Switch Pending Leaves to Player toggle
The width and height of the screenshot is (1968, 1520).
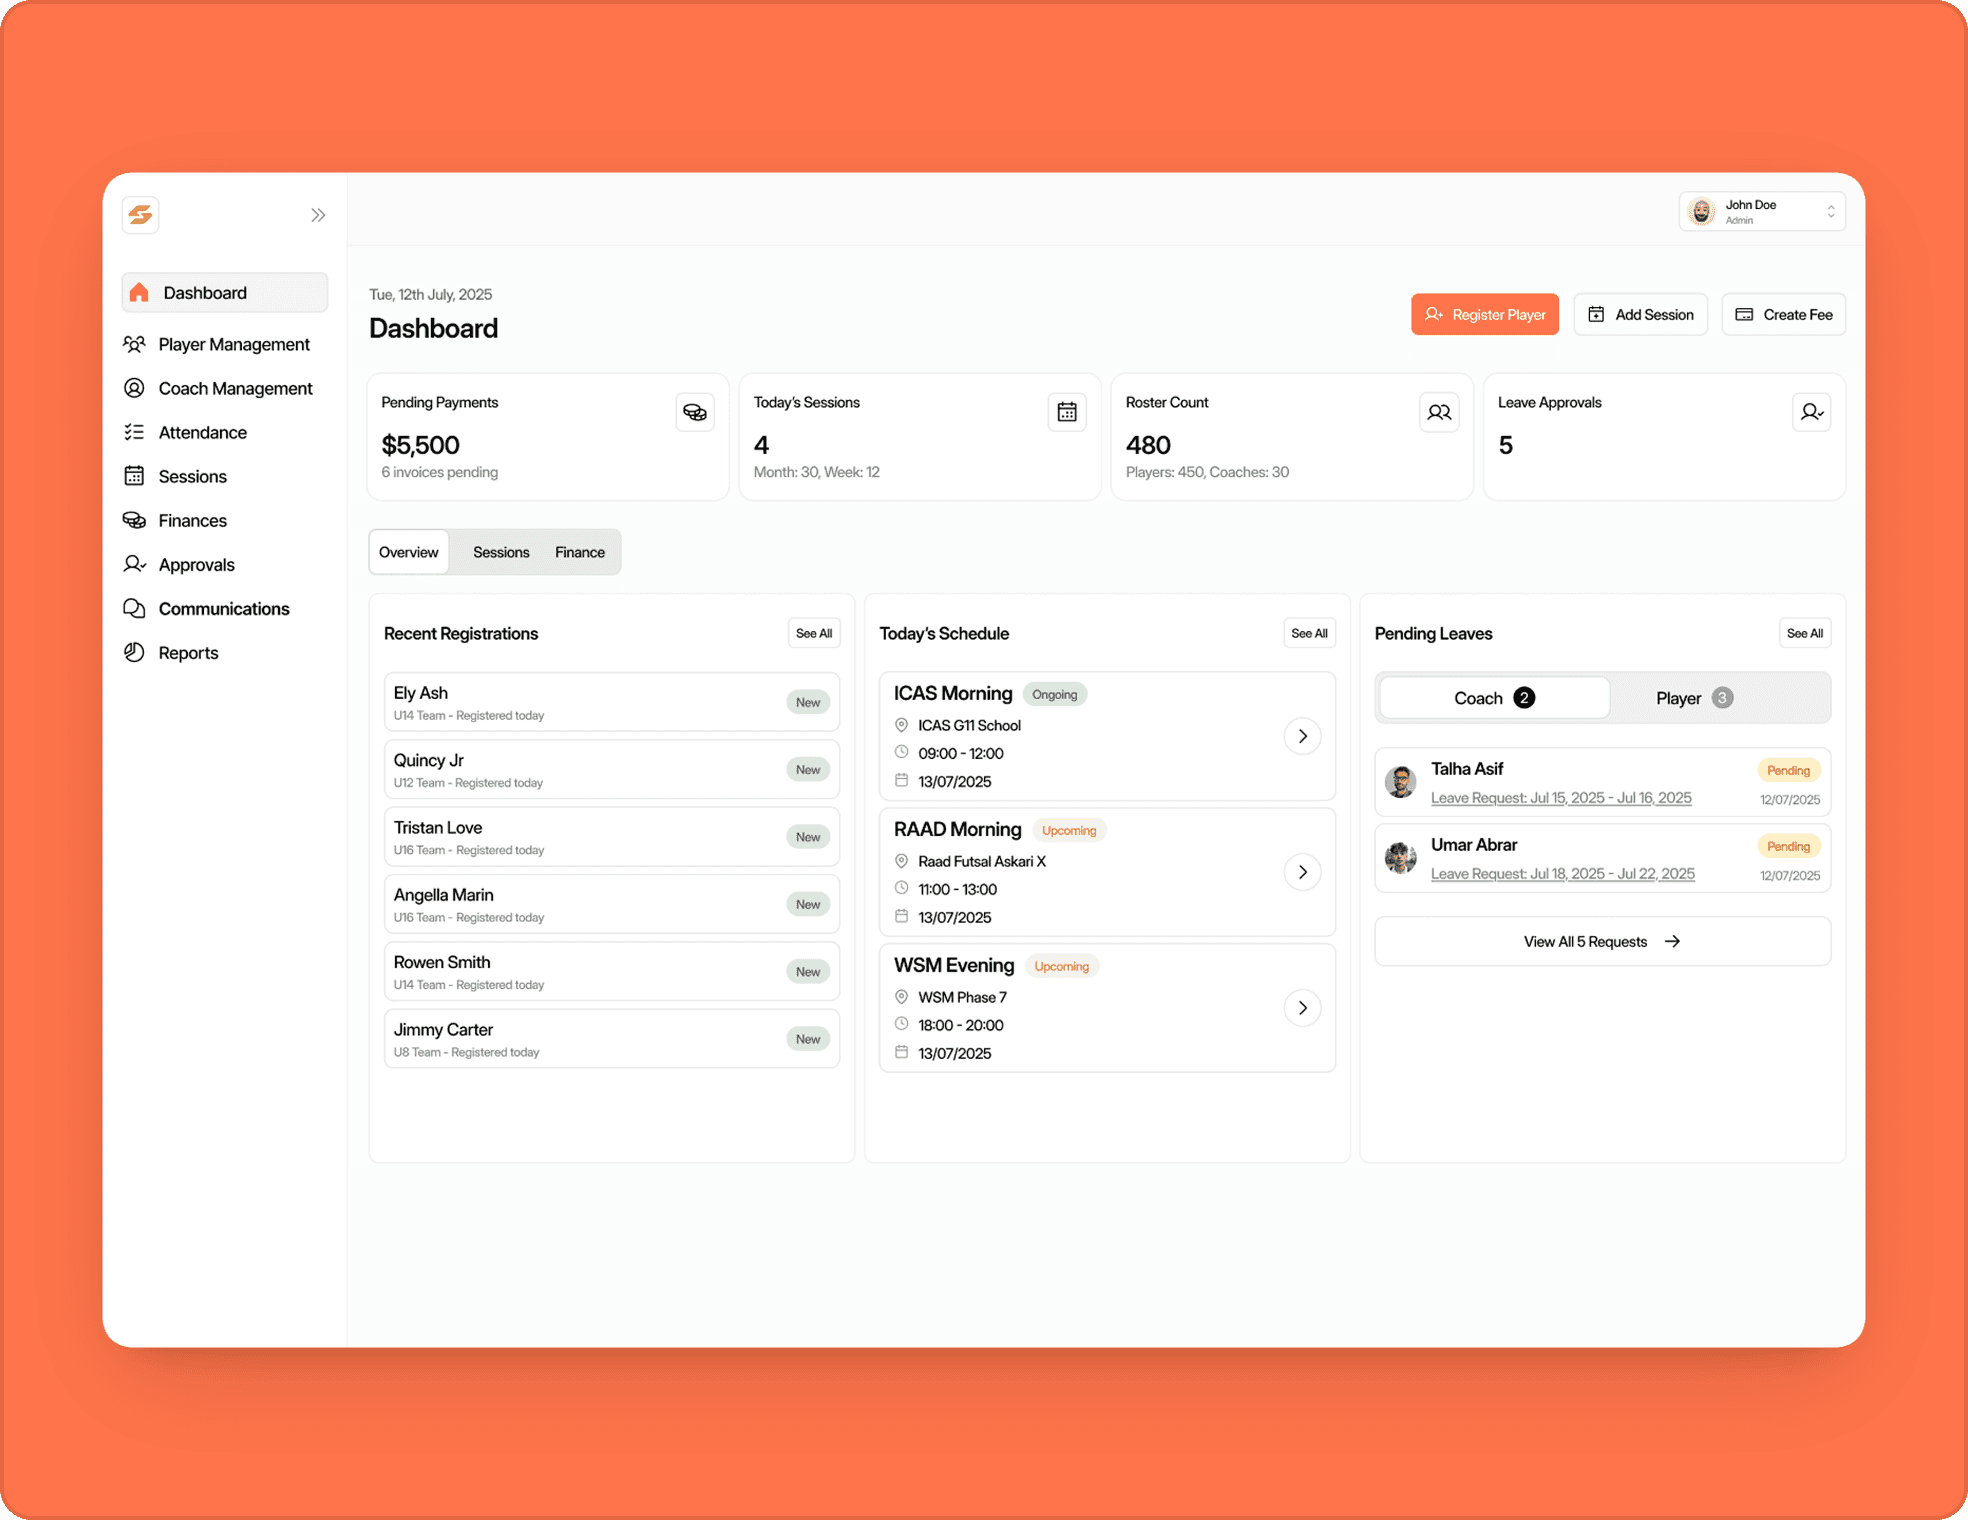tap(1693, 698)
